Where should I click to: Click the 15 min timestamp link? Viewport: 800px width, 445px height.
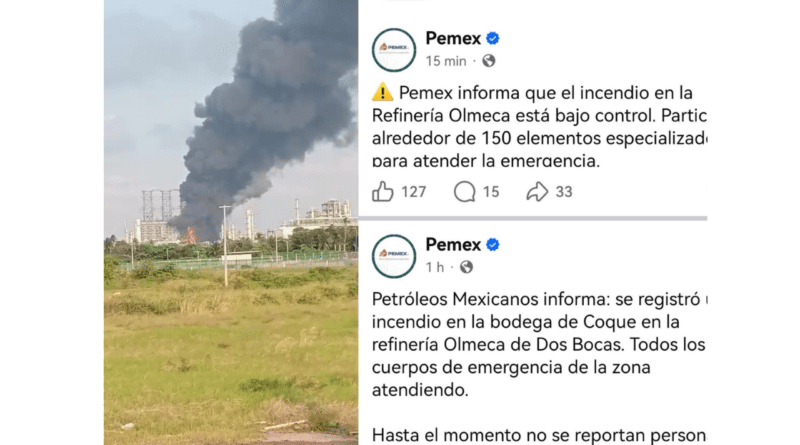pos(446,61)
